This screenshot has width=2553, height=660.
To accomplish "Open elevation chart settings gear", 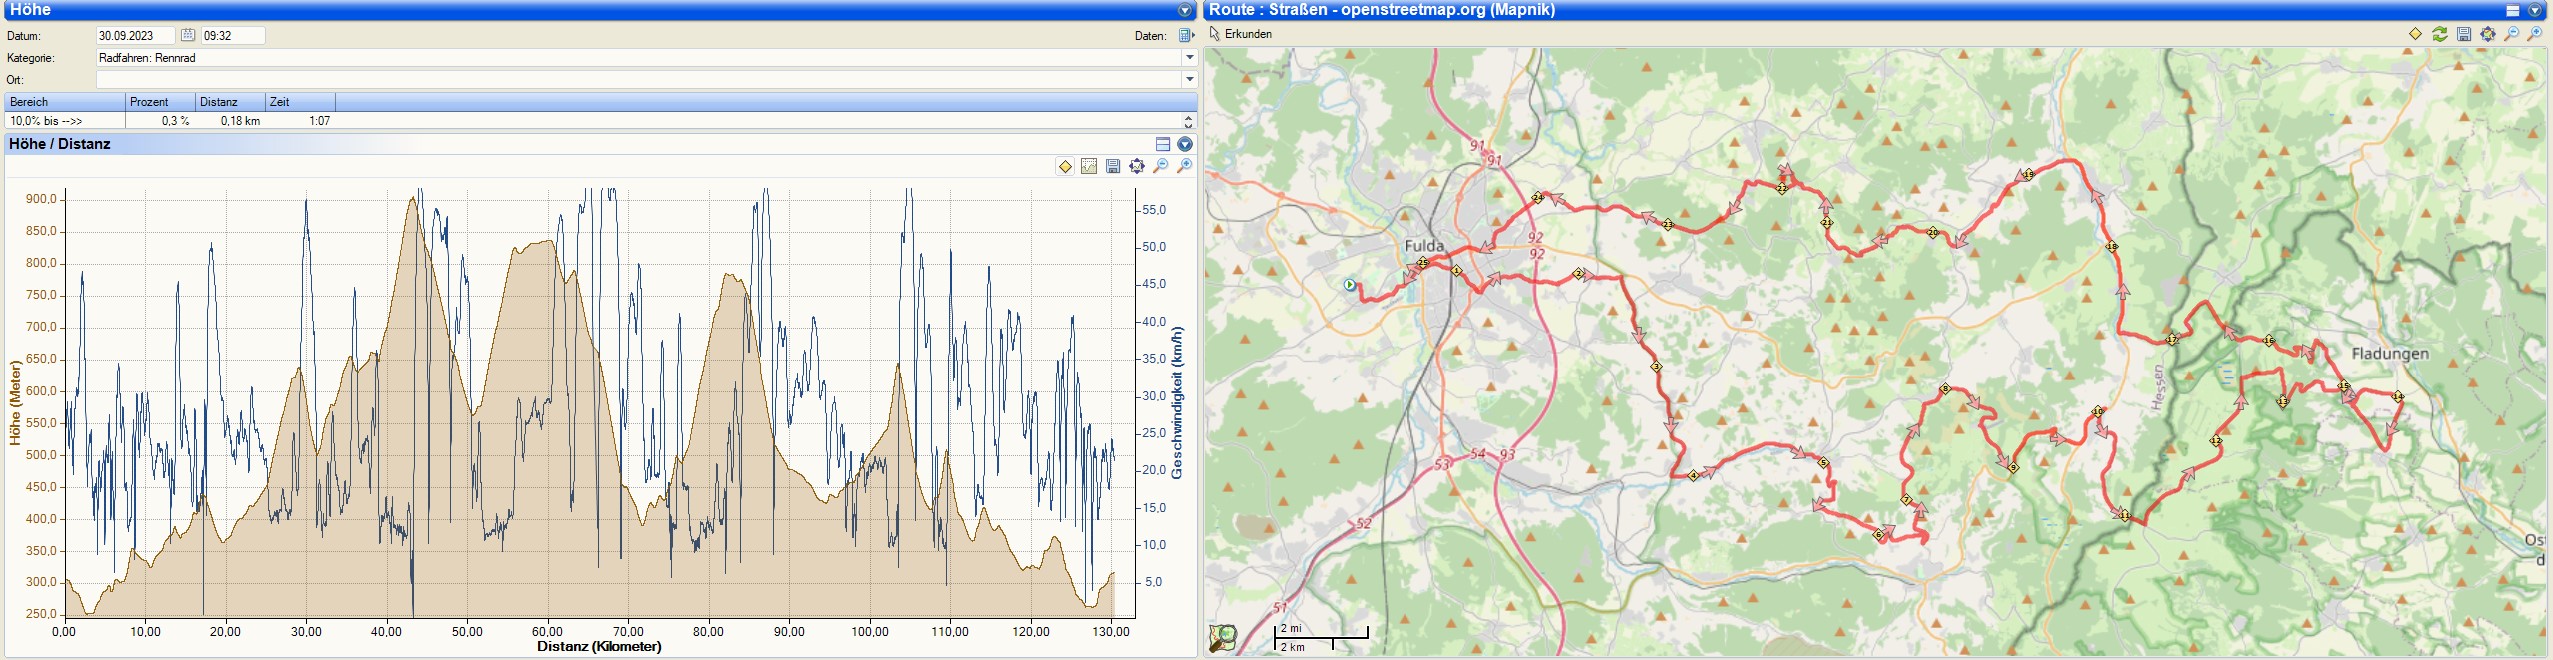I will click(1137, 166).
